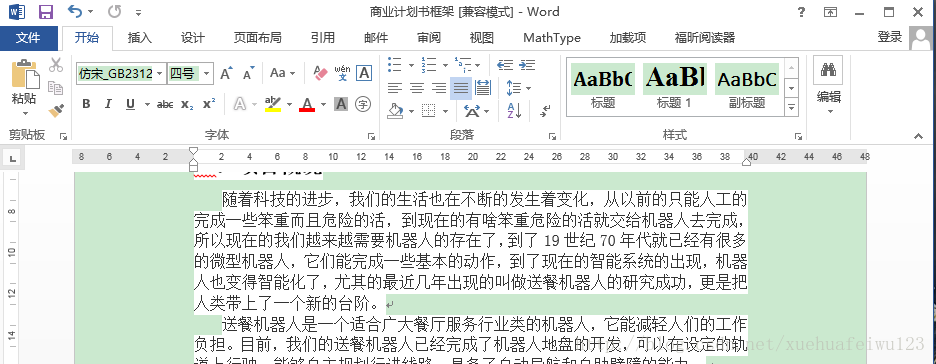Apply paragraph borders
The height and width of the screenshot is (364, 936).
click(428, 111)
